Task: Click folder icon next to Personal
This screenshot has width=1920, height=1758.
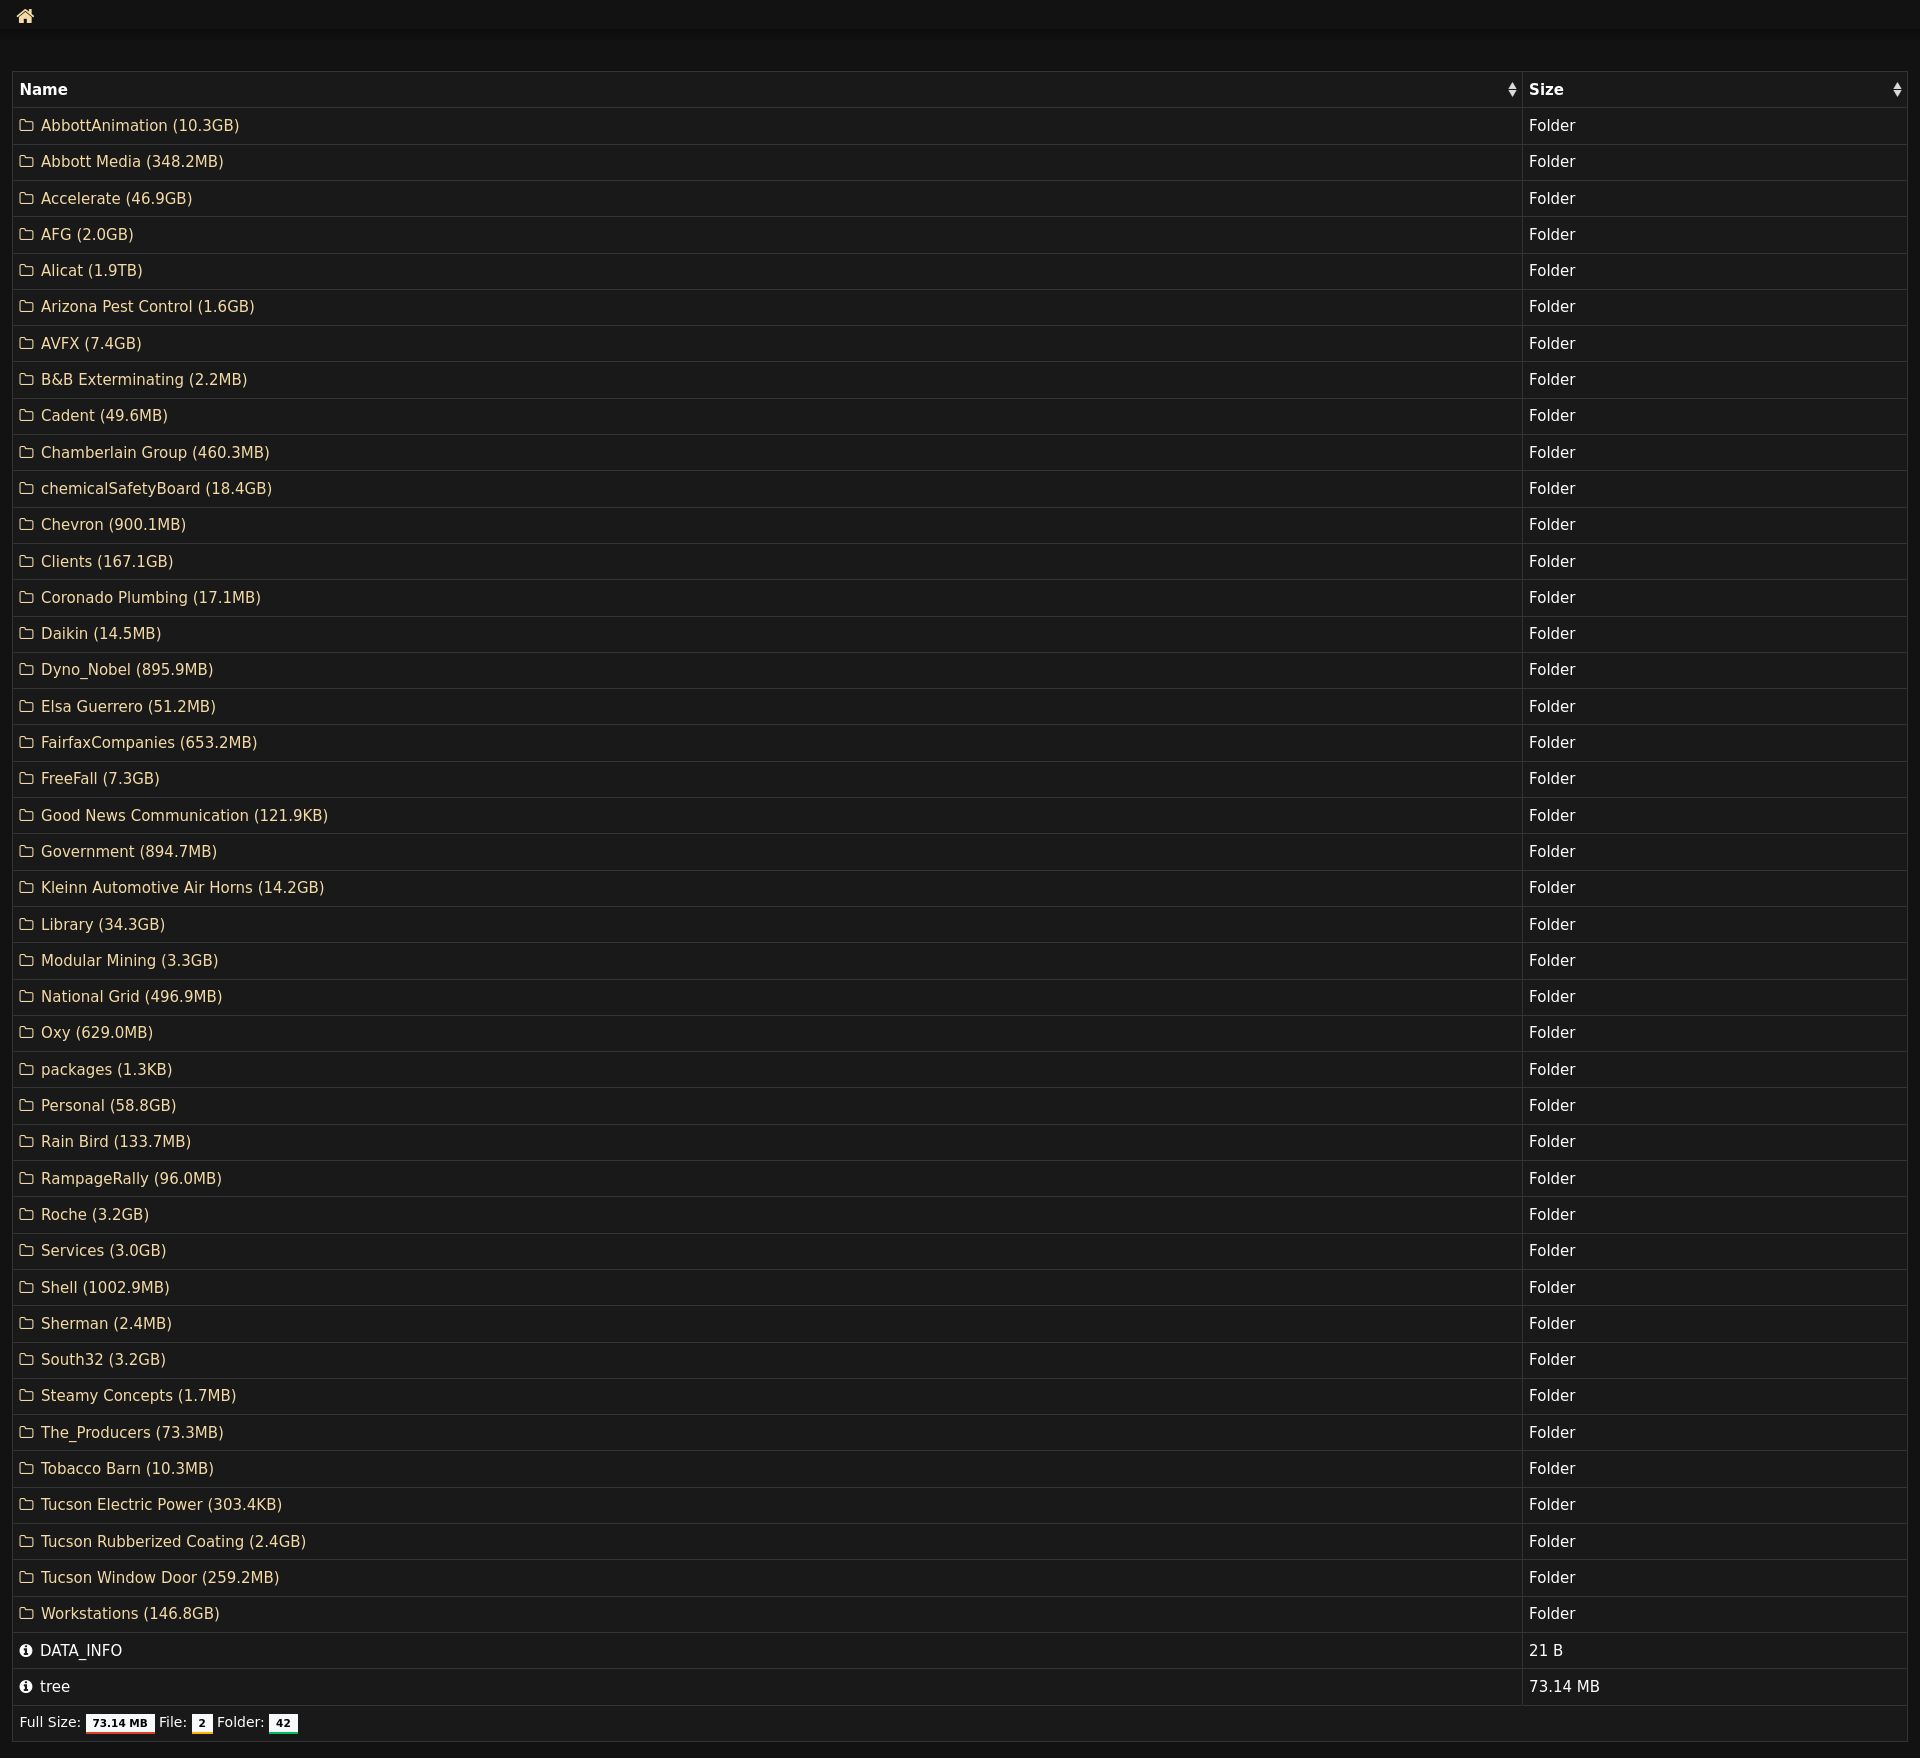Action: pyautogui.click(x=27, y=1105)
